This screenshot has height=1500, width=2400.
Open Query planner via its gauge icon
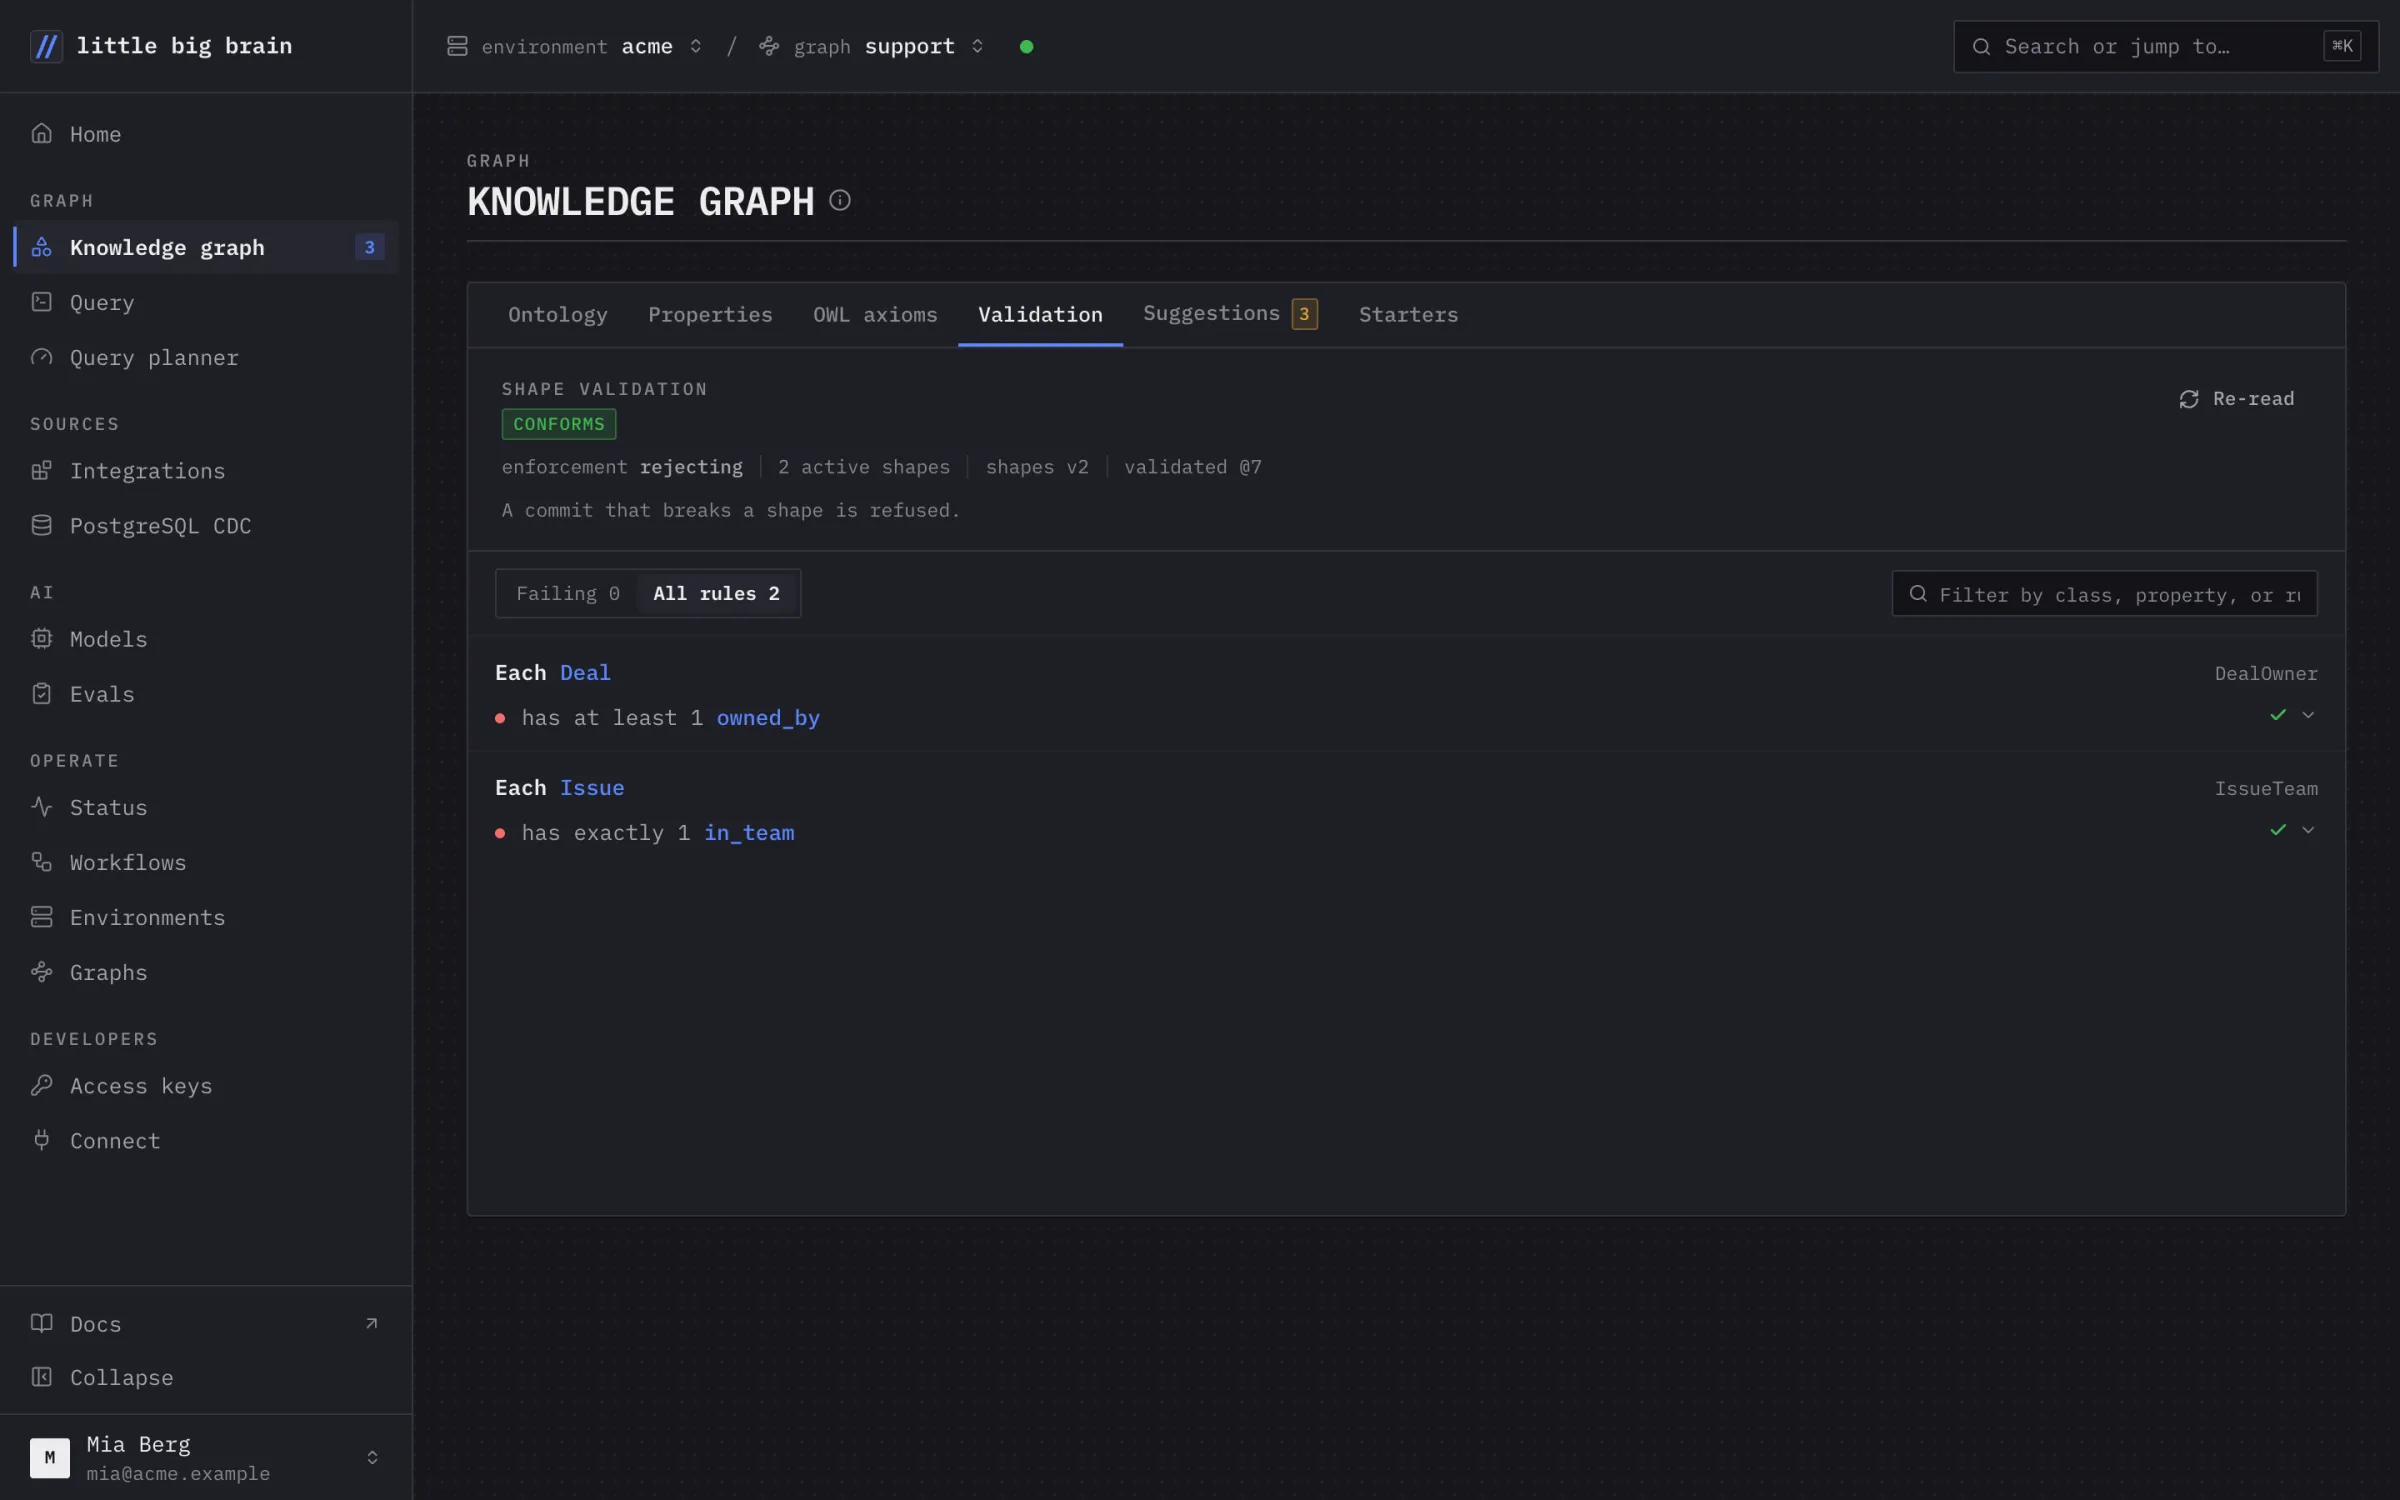pos(41,357)
